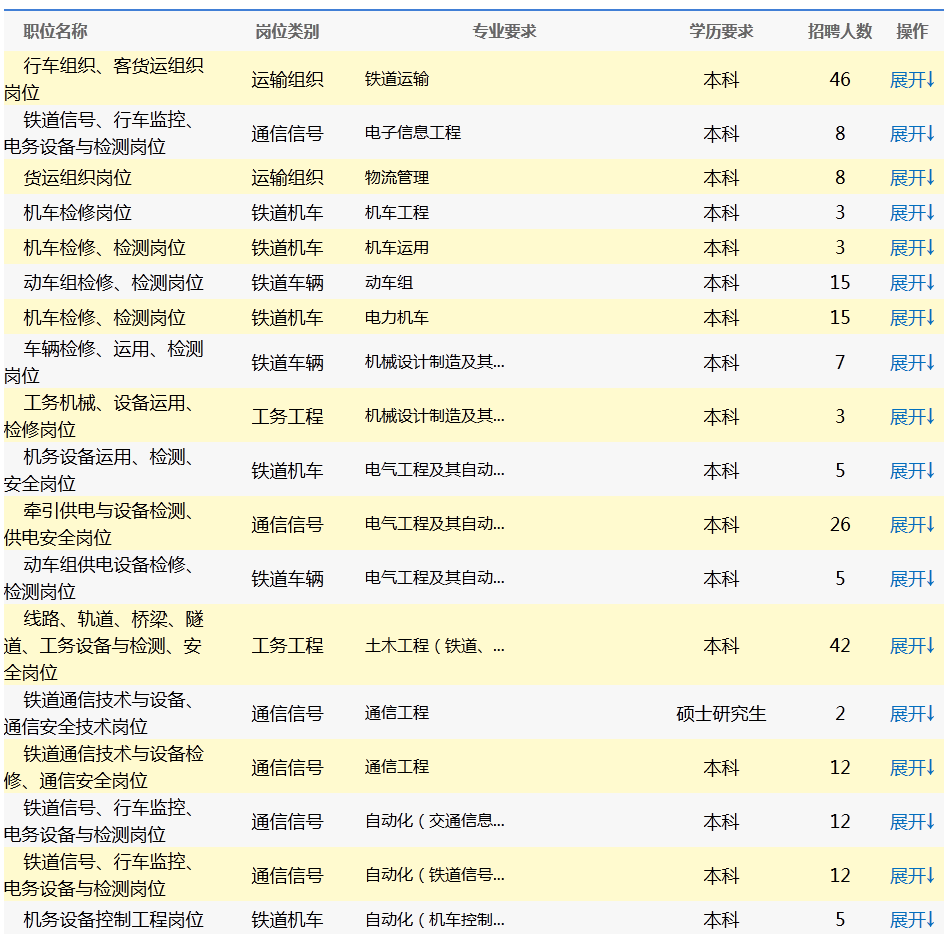Click the 自动化(铁道信号 major text
949x934 pixels.
tap(434, 875)
